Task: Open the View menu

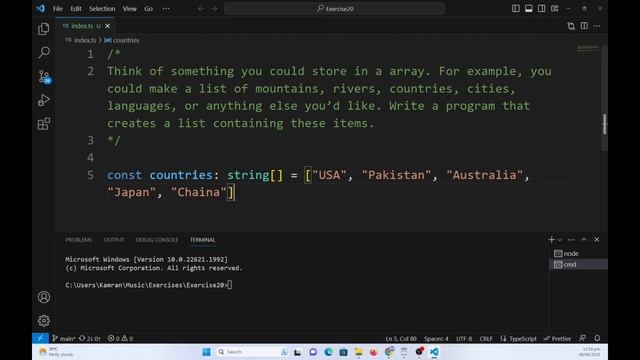Action: (x=129, y=9)
